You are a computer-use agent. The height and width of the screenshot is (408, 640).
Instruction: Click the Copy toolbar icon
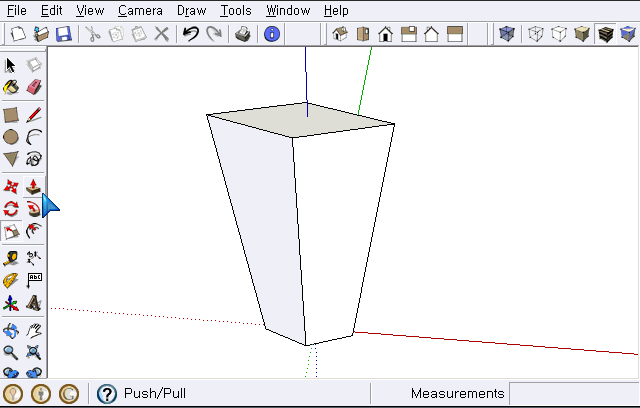pos(116,34)
